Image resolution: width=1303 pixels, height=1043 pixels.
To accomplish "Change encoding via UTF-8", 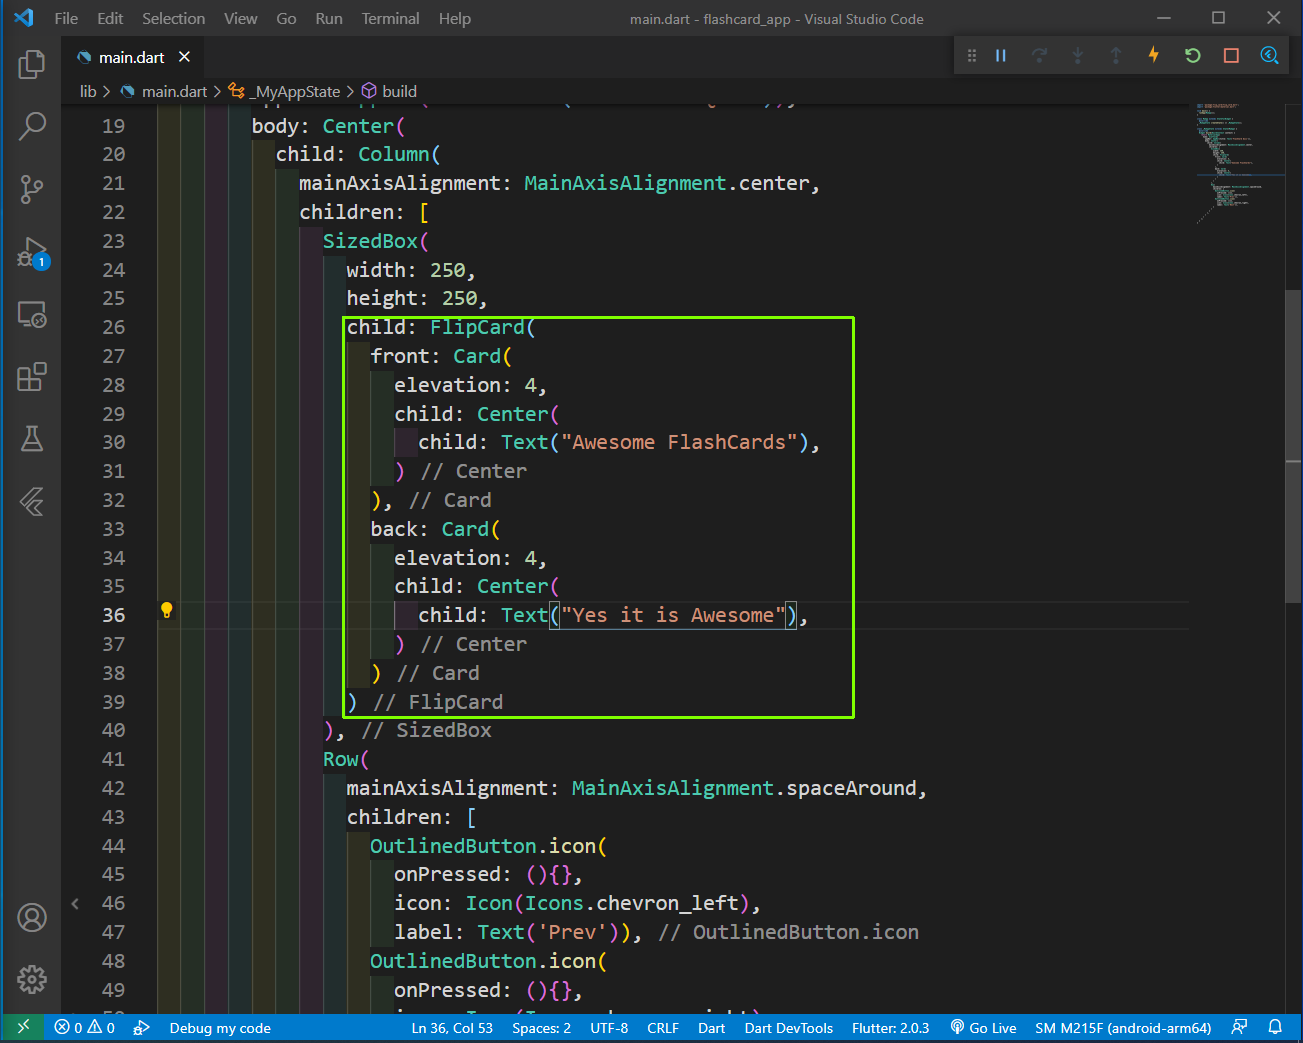I will click(x=609, y=1027).
